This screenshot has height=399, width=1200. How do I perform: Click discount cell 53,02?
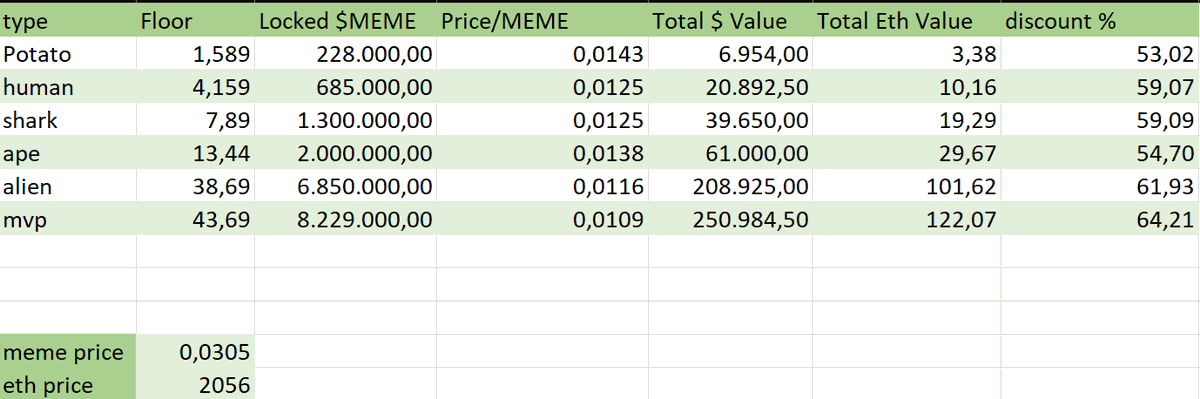(x=1100, y=54)
